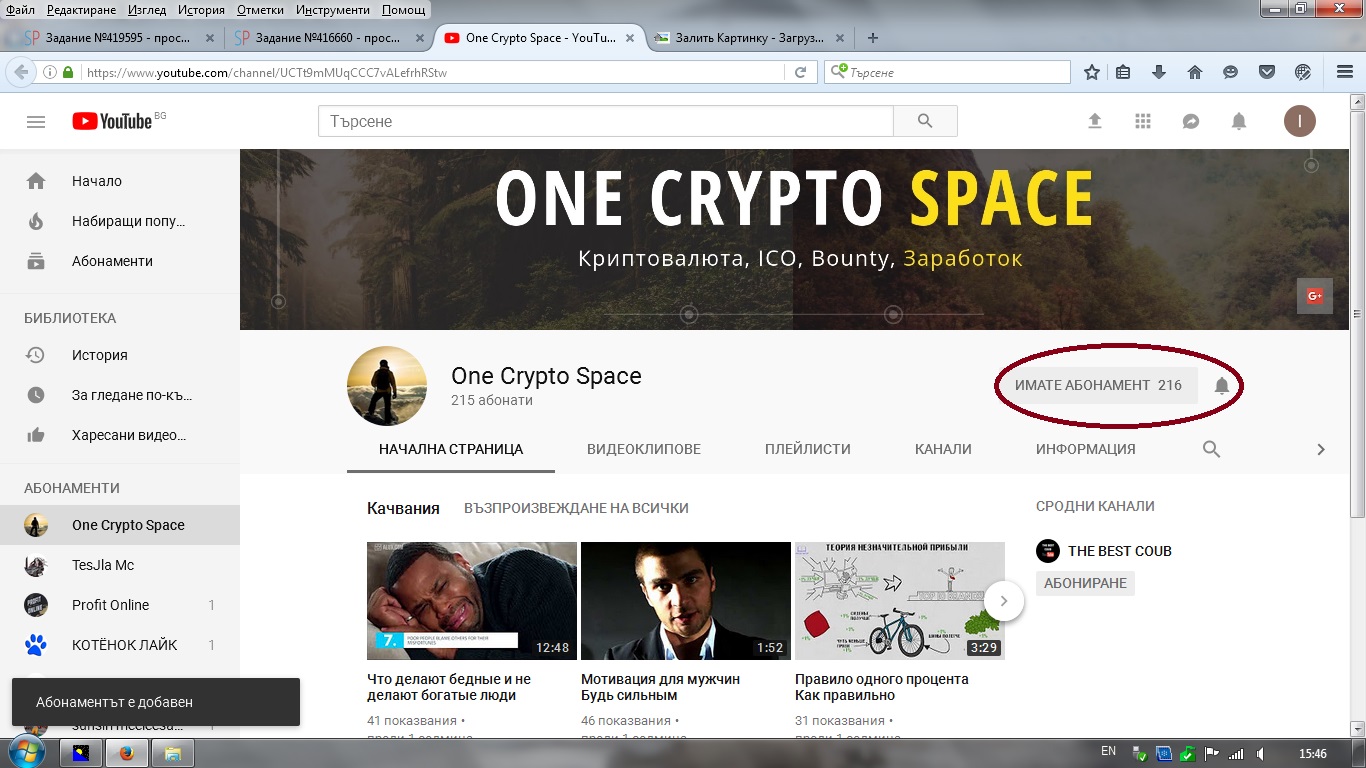Select the НАЧАЛНА СТРАНИЦА channel tab
The height and width of the screenshot is (768, 1366).
tap(451, 449)
